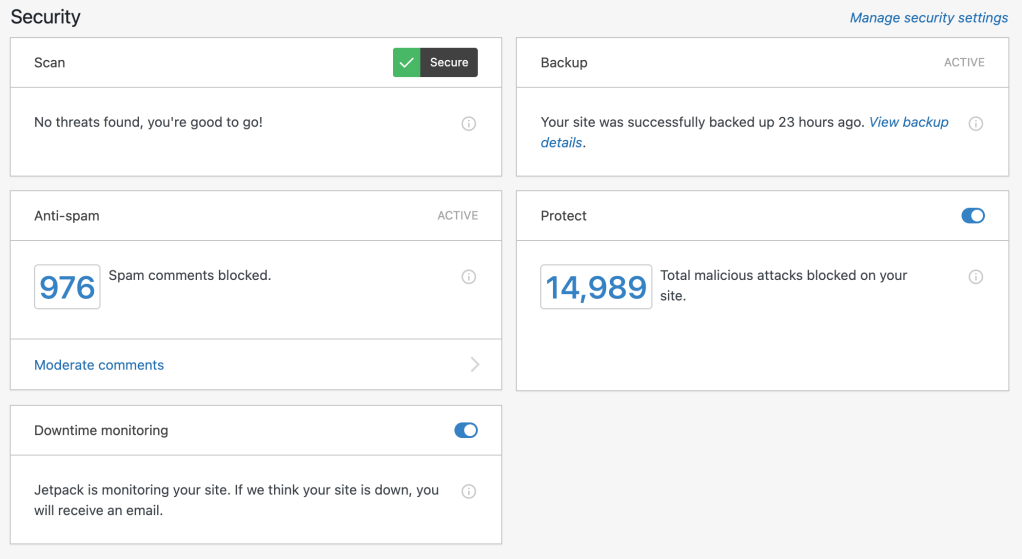Open Manage security settings link
The width and height of the screenshot is (1022, 559).
928,18
